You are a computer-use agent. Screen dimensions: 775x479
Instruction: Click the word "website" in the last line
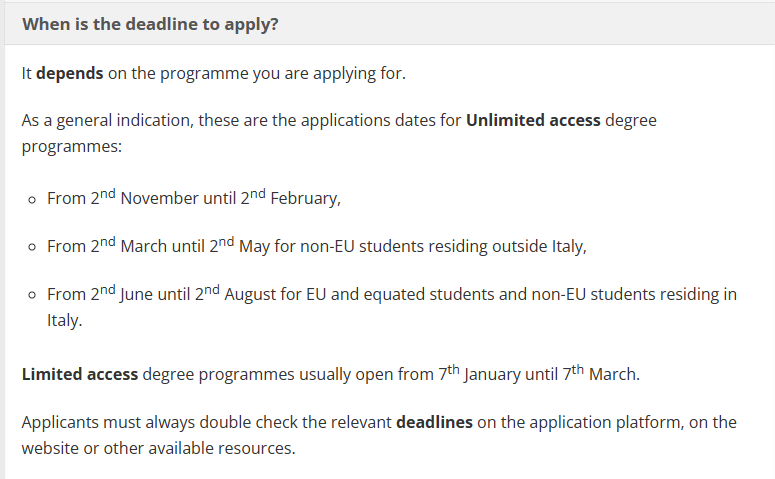[50, 448]
